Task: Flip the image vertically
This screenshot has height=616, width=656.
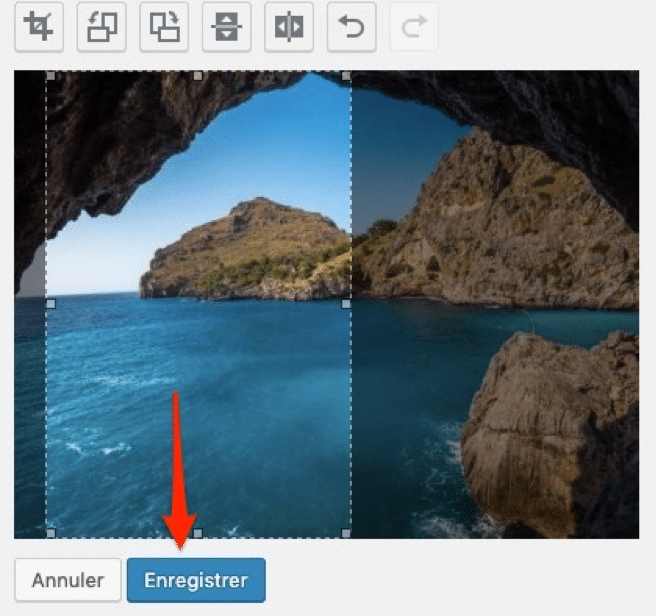Action: [x=226, y=27]
